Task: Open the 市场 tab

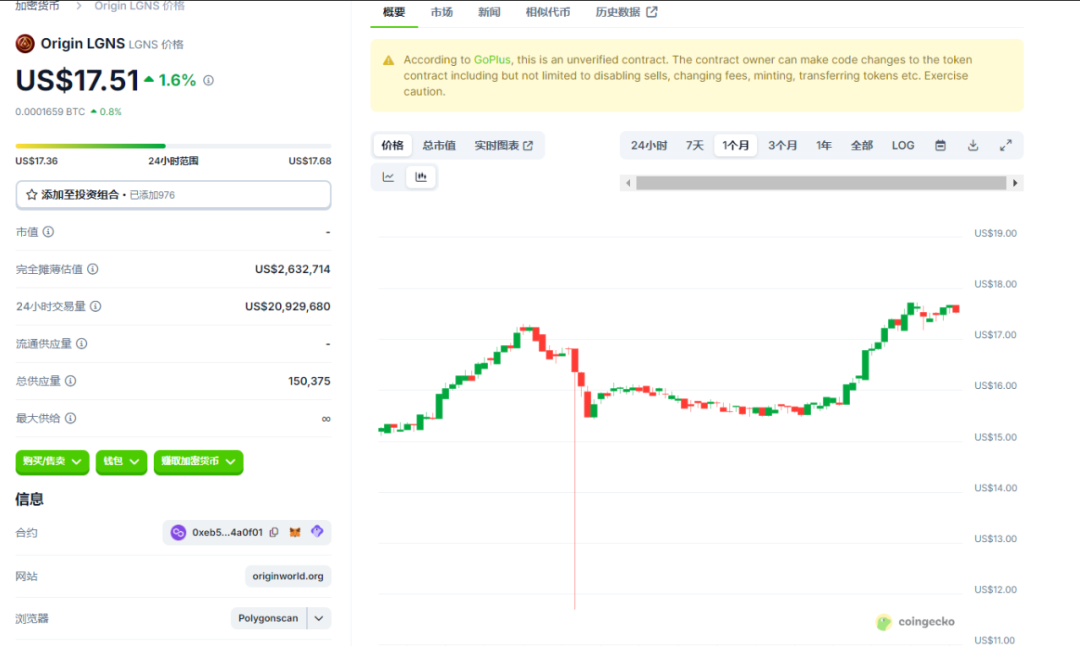Action: click(441, 12)
